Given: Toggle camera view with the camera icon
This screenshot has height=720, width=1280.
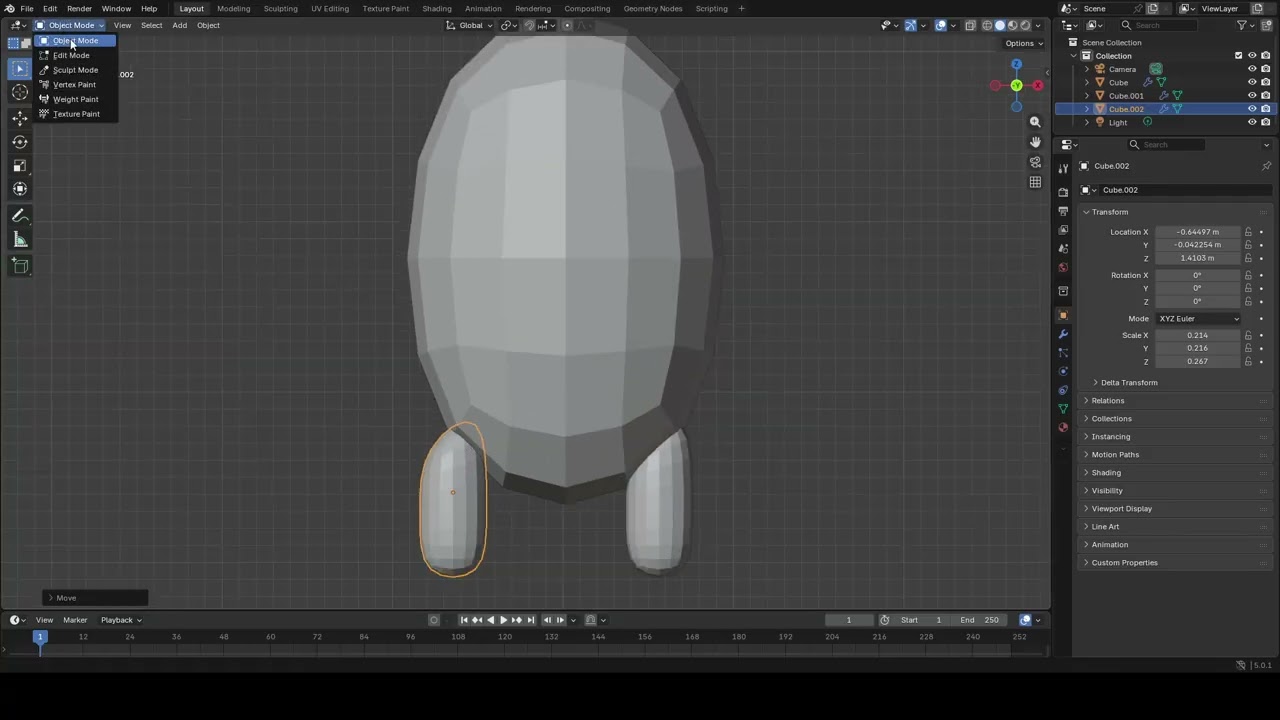Looking at the screenshot, I should point(1035,162).
